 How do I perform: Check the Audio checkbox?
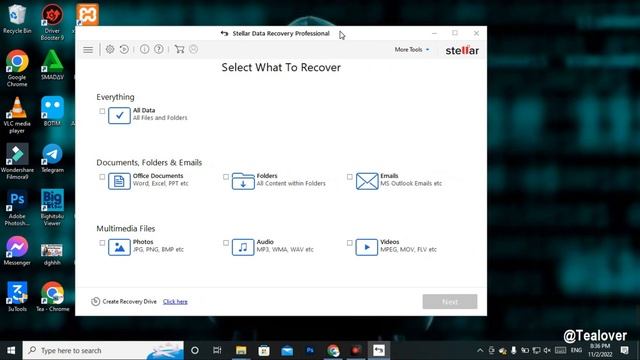226,243
